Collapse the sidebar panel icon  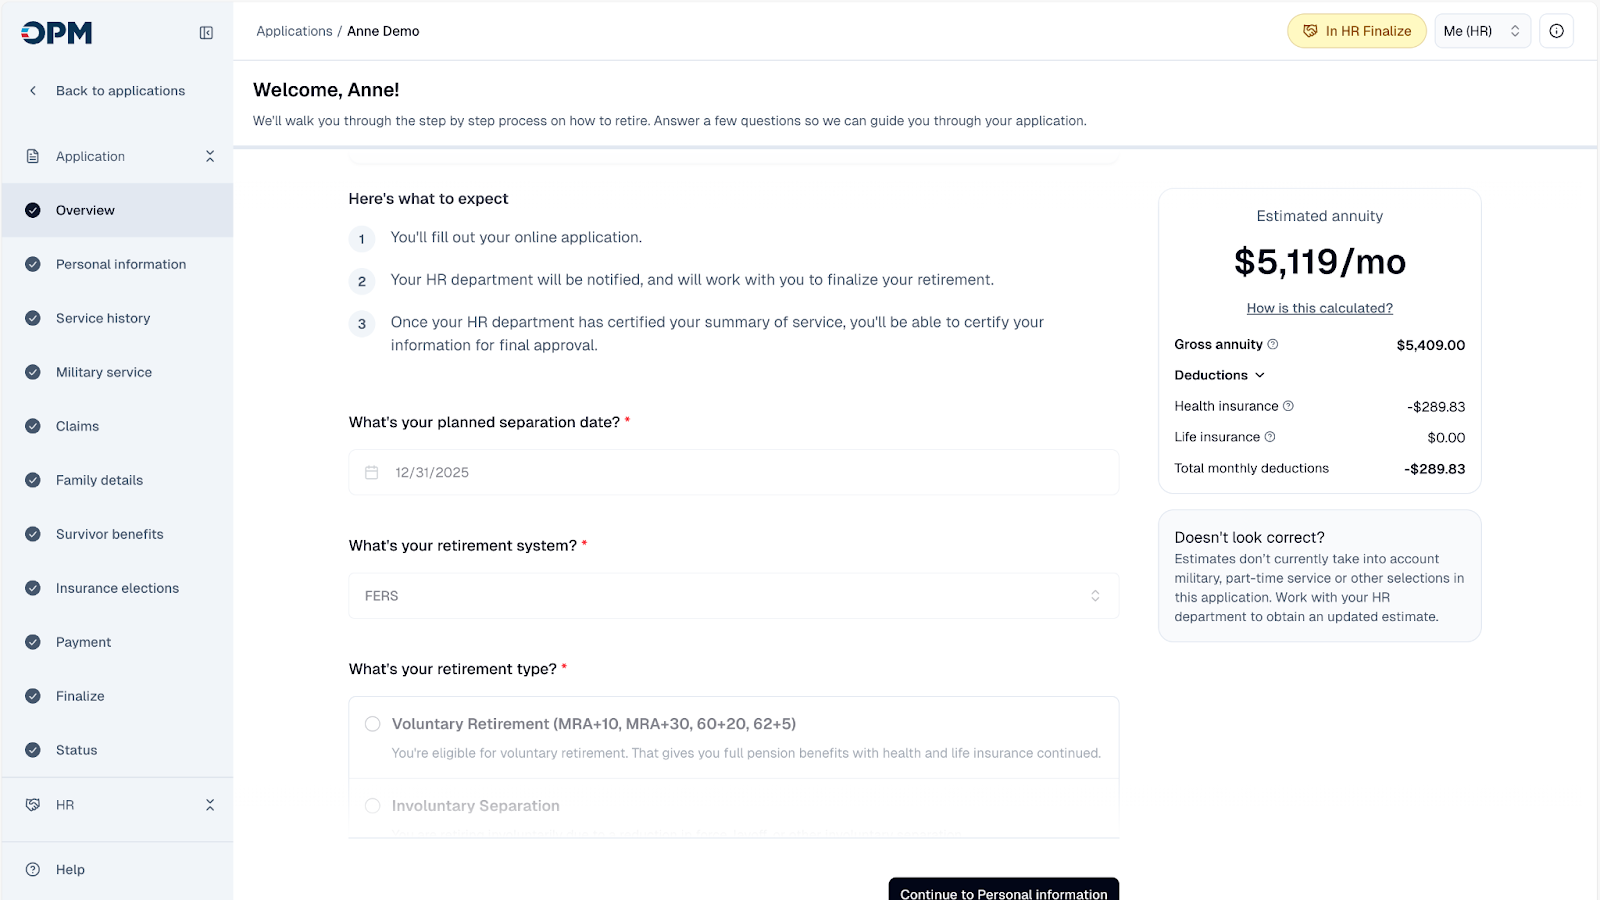coord(206,33)
